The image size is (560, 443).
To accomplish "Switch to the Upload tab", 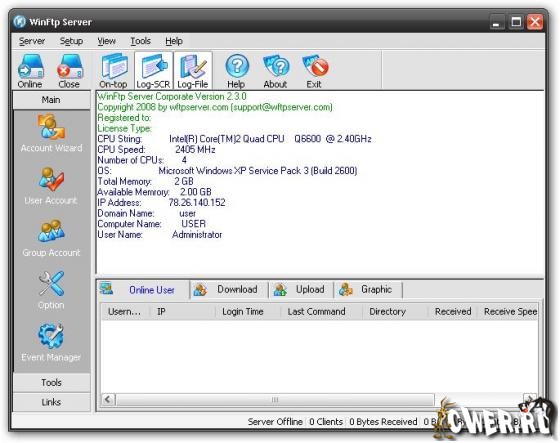I will [x=302, y=290].
